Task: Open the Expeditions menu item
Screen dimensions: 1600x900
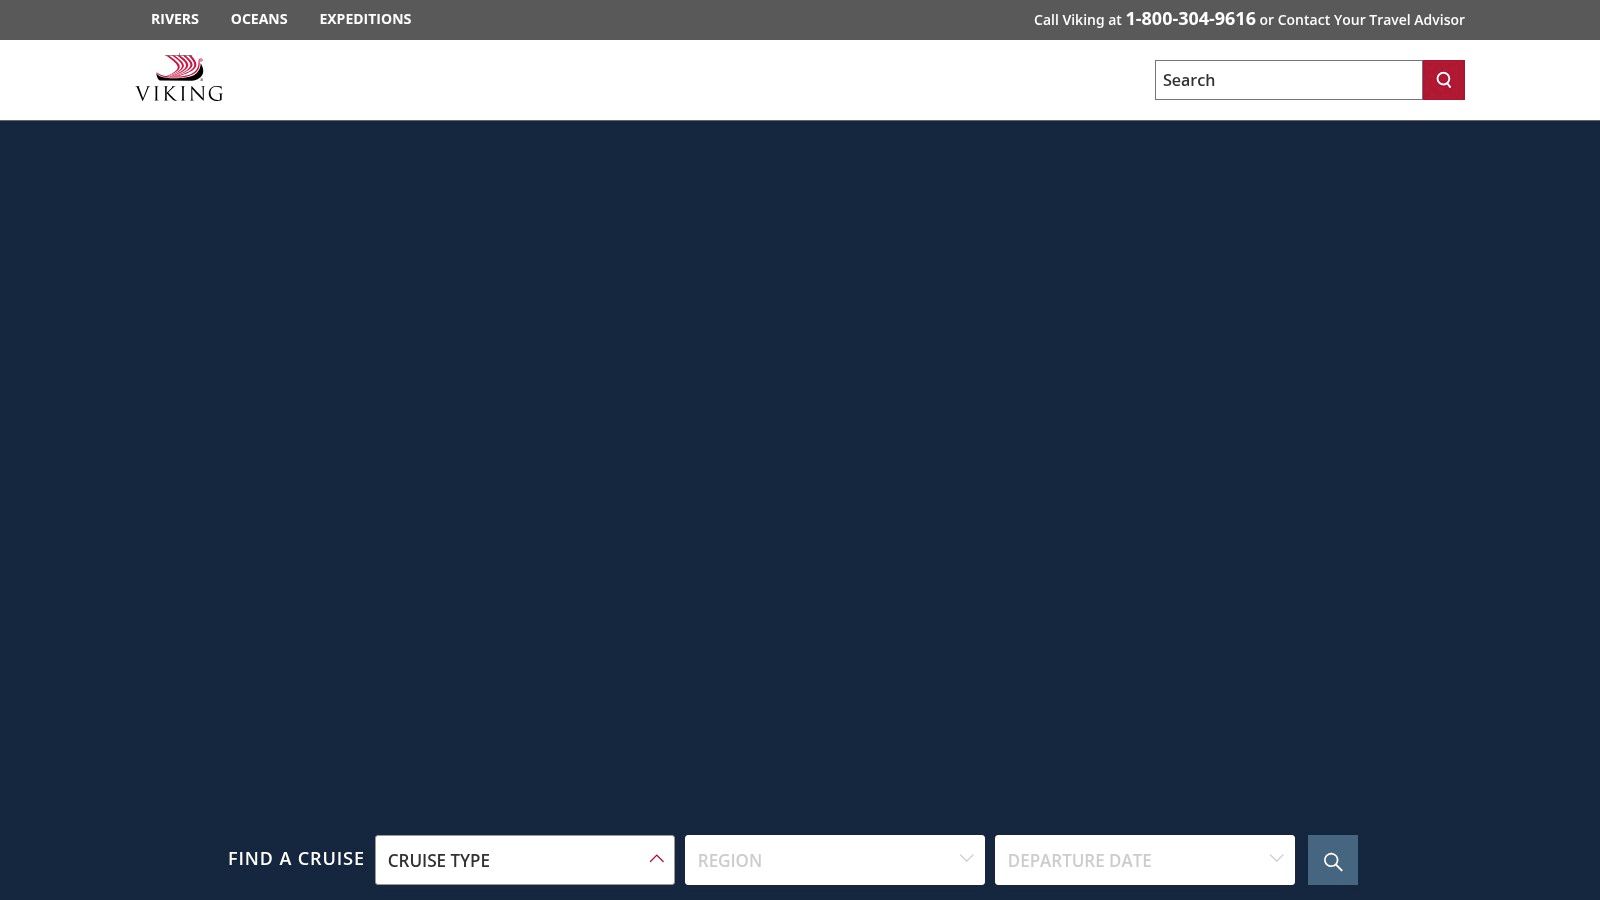Action: pos(365,19)
